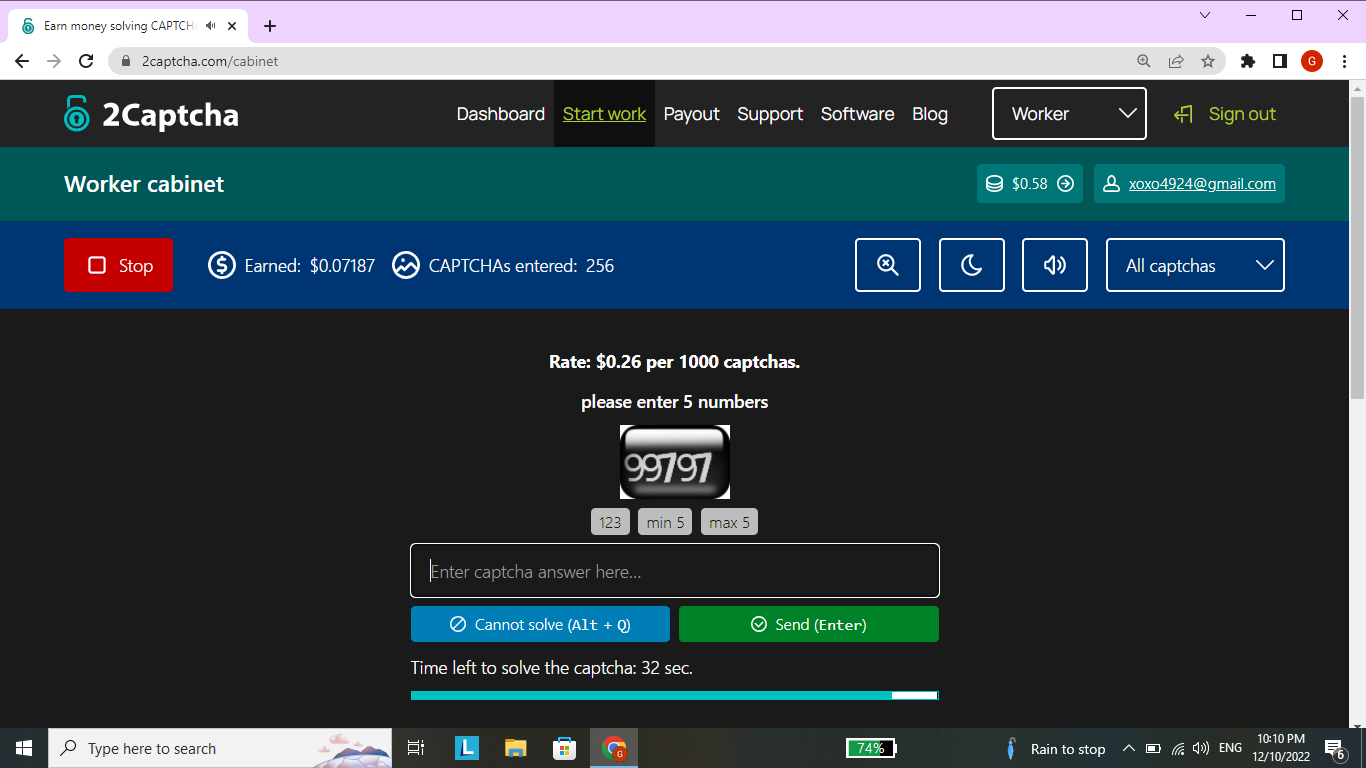
Task: Open File Explorer from the taskbar
Action: click(515, 748)
